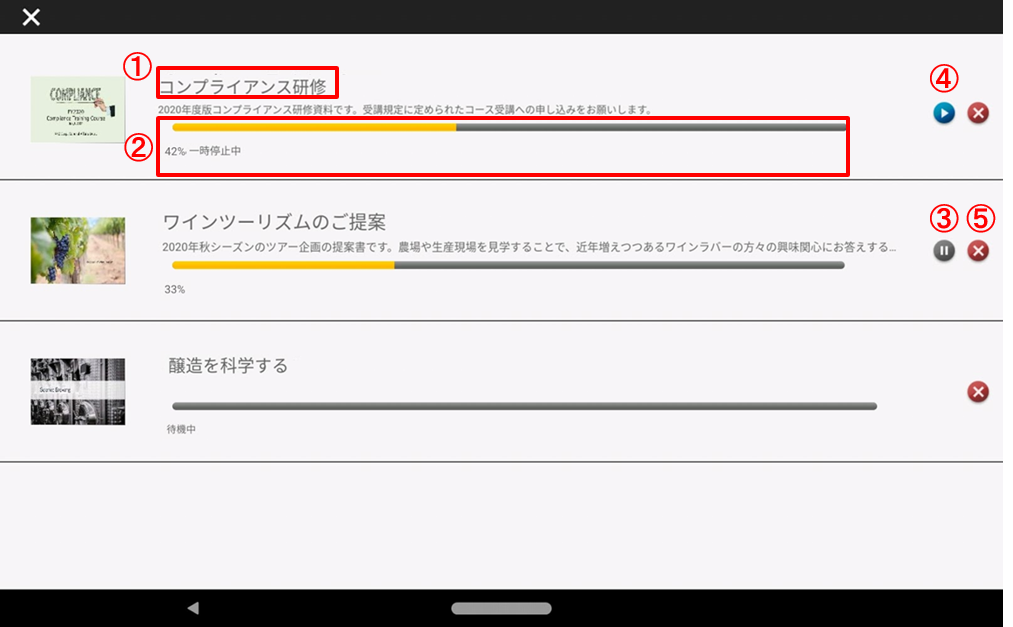The width and height of the screenshot is (1013, 627).
Task: Open the grape vineyard thumbnail
Action: tap(78, 251)
